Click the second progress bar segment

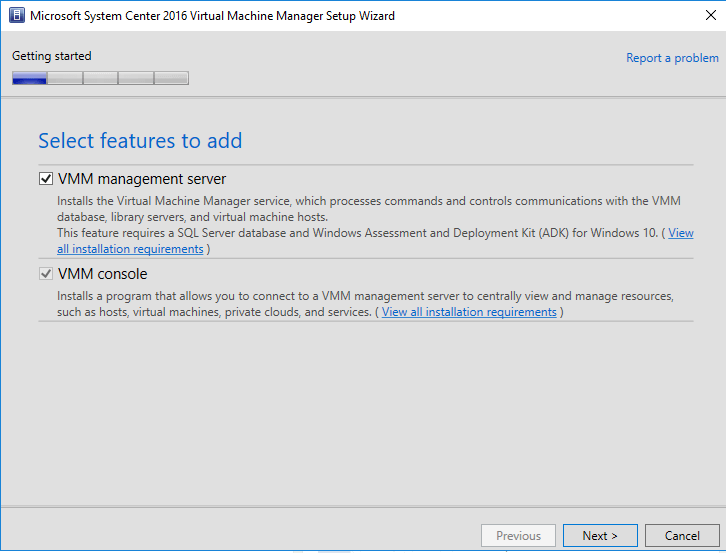pyautogui.click(x=65, y=78)
